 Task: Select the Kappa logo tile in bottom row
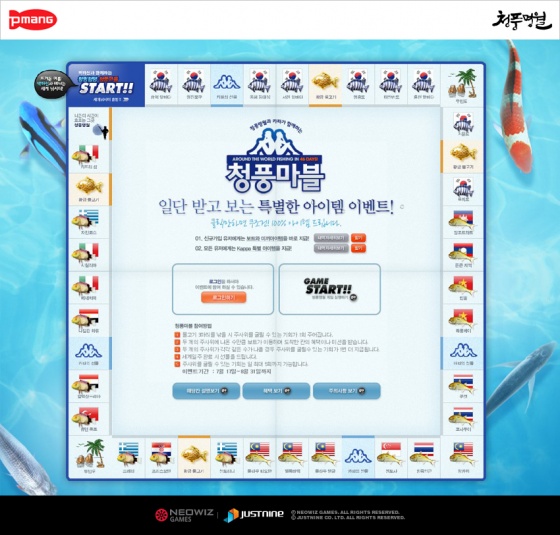coord(358,456)
